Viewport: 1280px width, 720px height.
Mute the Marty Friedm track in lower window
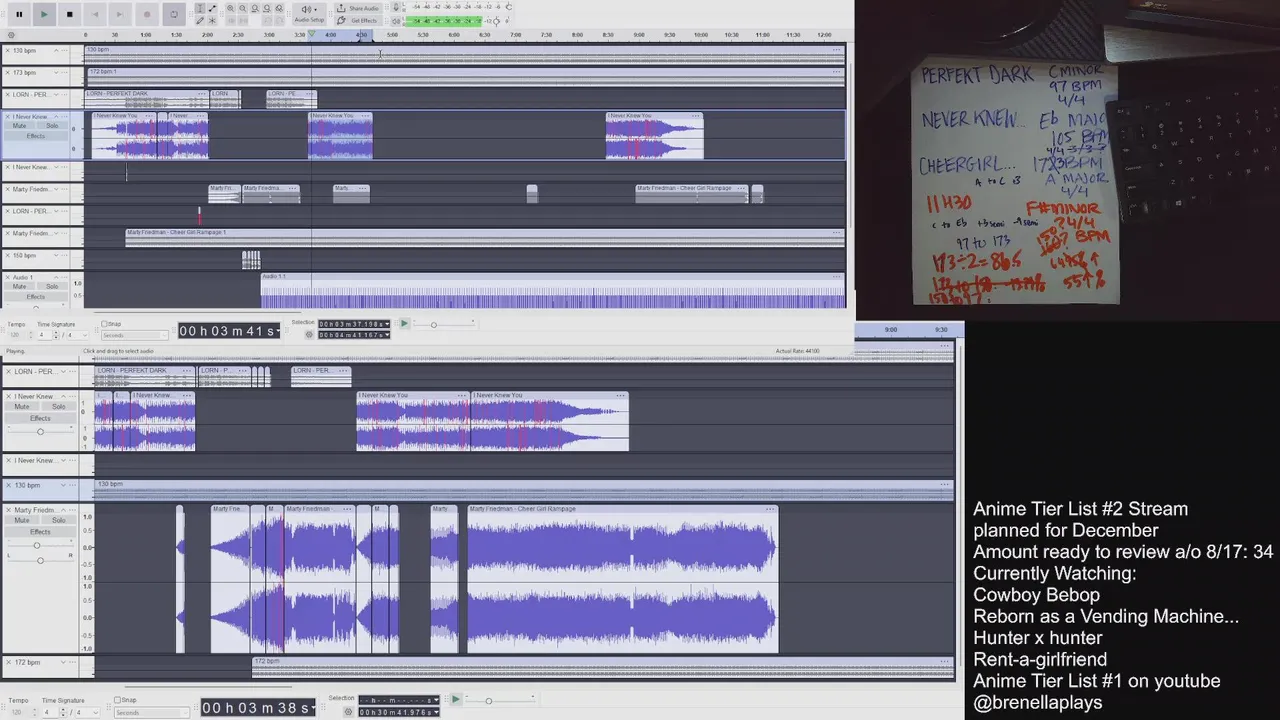coord(22,520)
